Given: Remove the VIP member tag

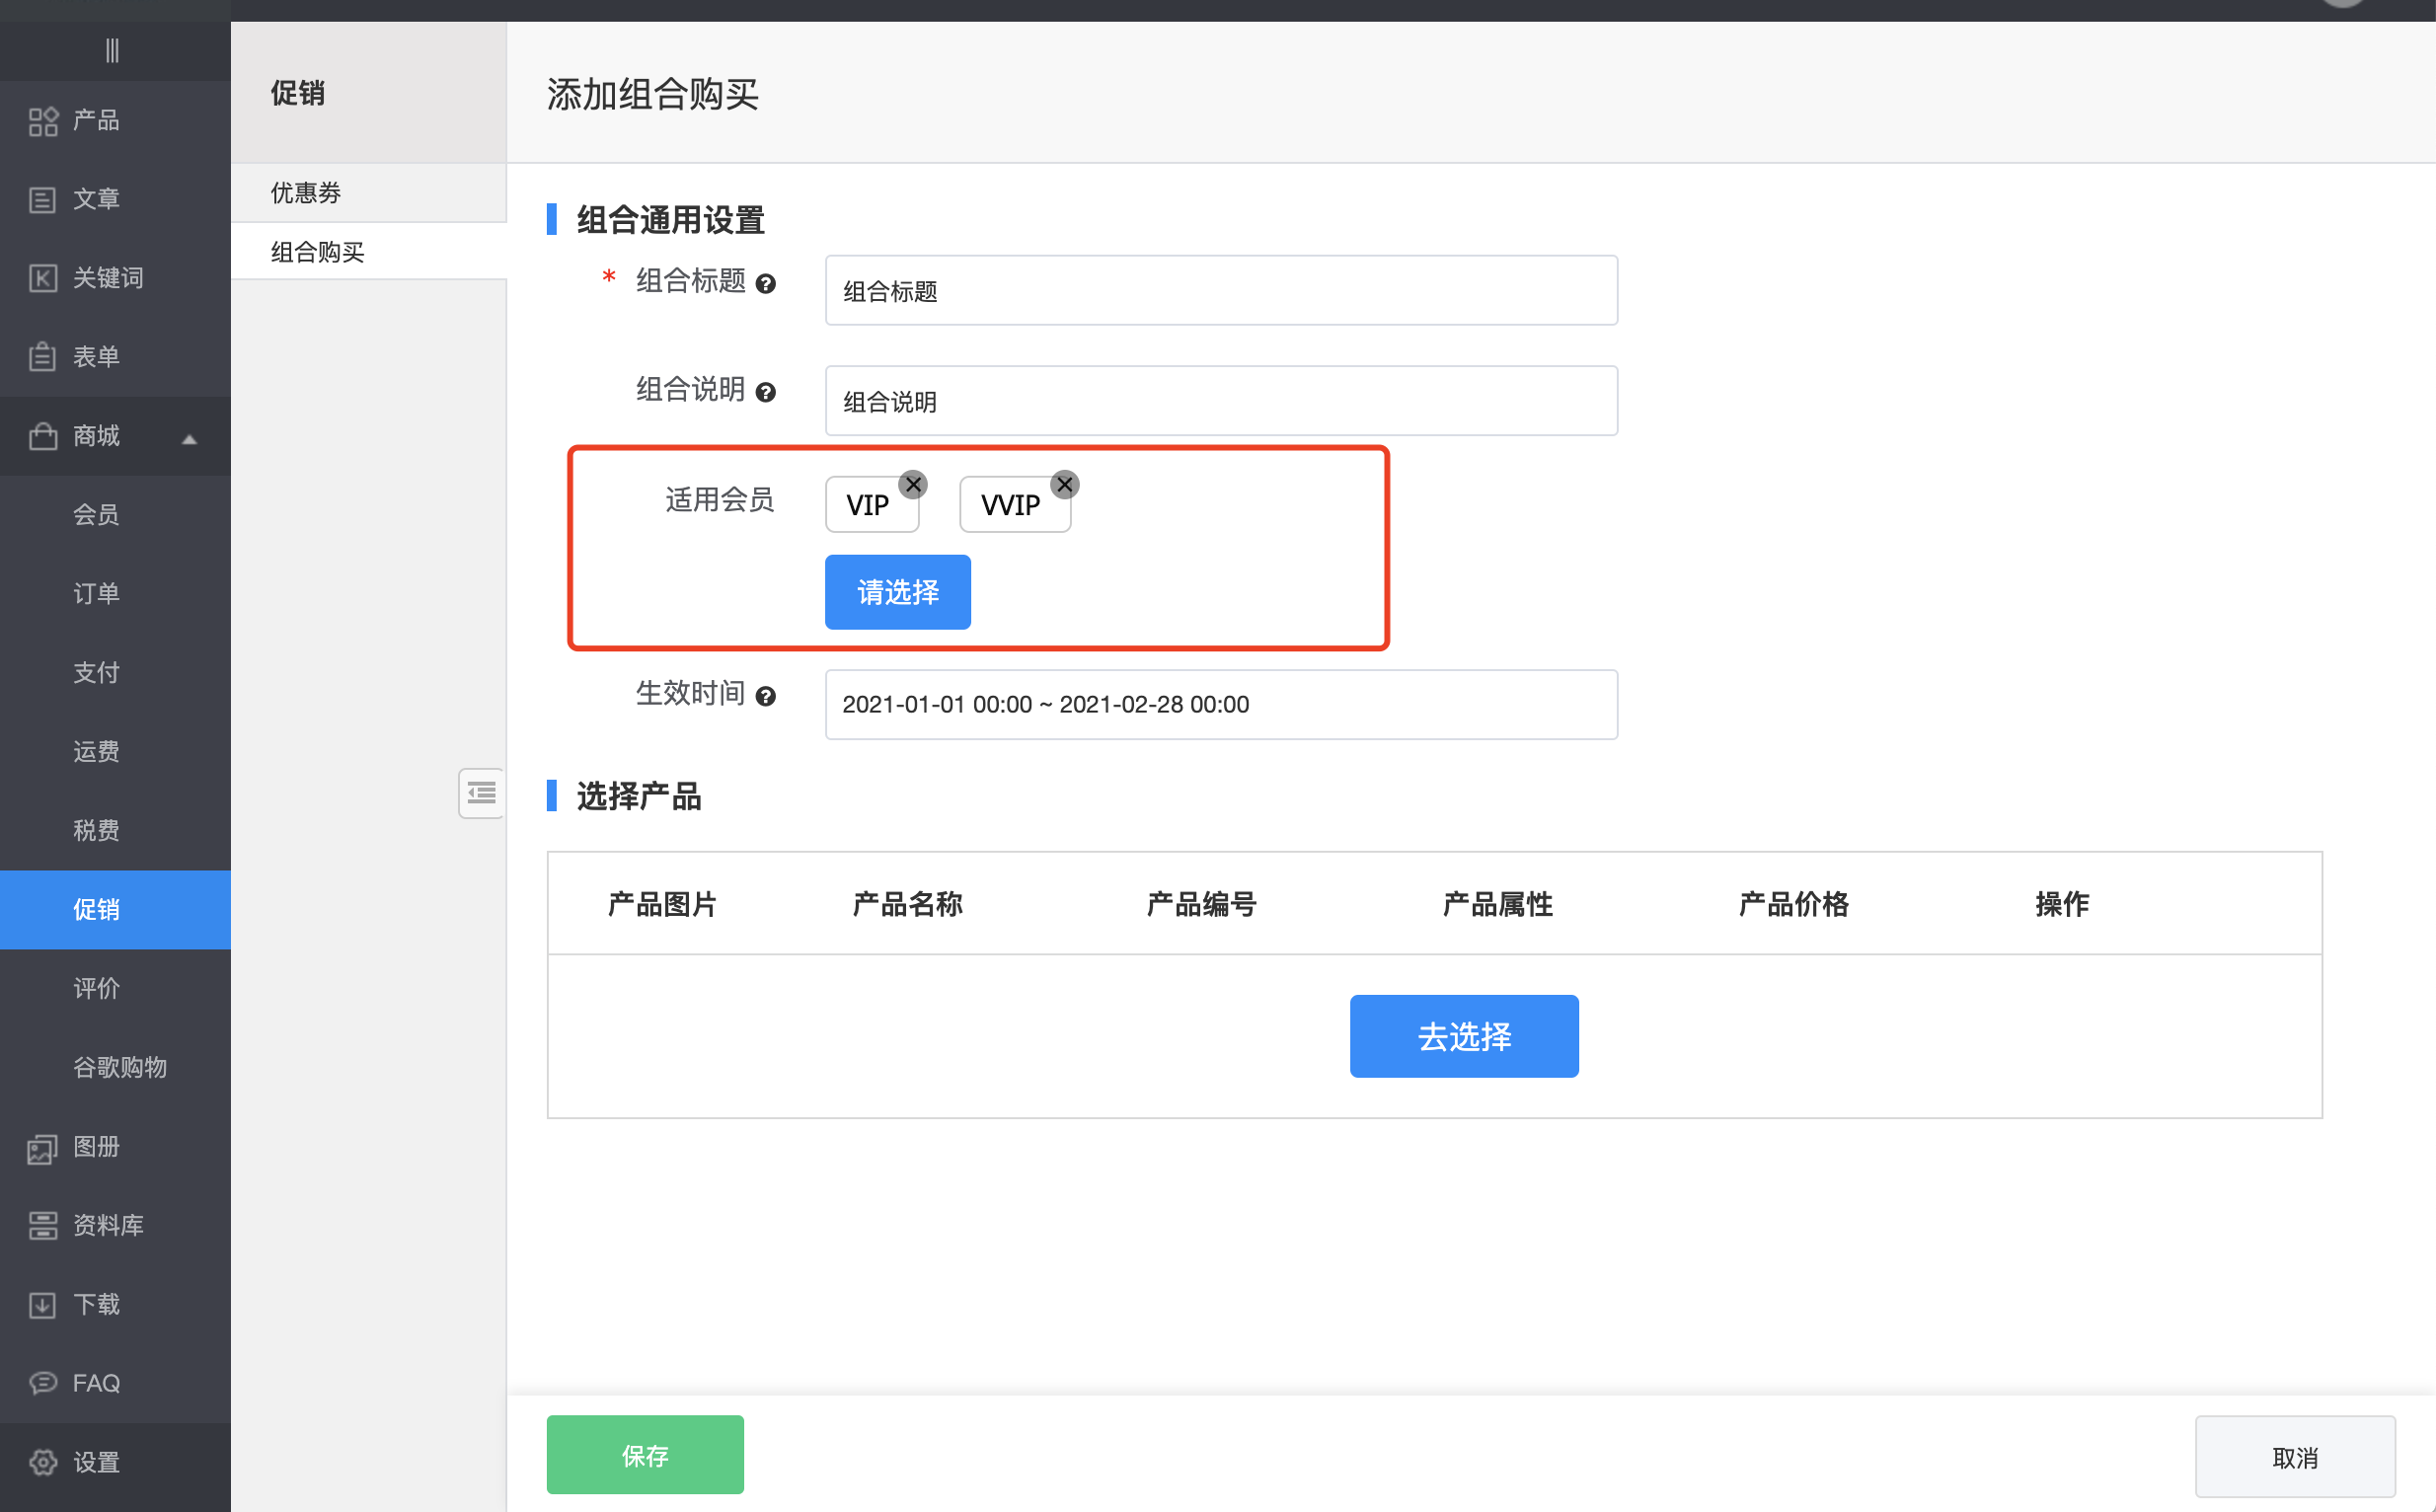Looking at the screenshot, I should [913, 484].
